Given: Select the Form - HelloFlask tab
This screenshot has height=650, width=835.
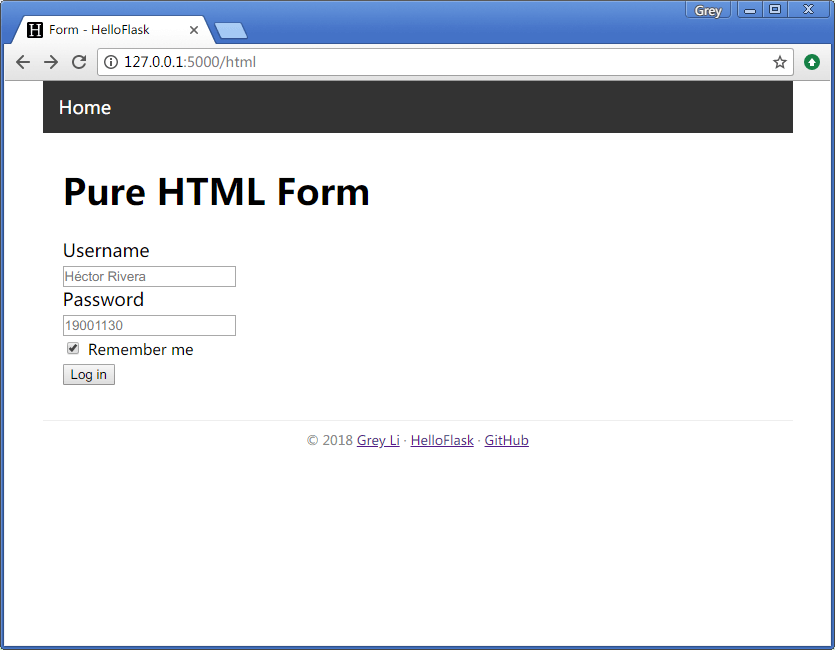Looking at the screenshot, I should point(113,30).
